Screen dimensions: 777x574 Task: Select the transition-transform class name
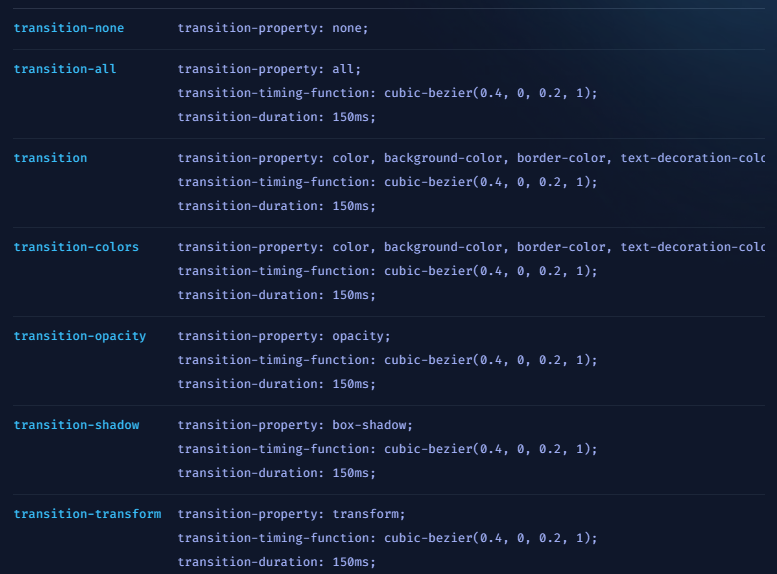tap(87, 514)
